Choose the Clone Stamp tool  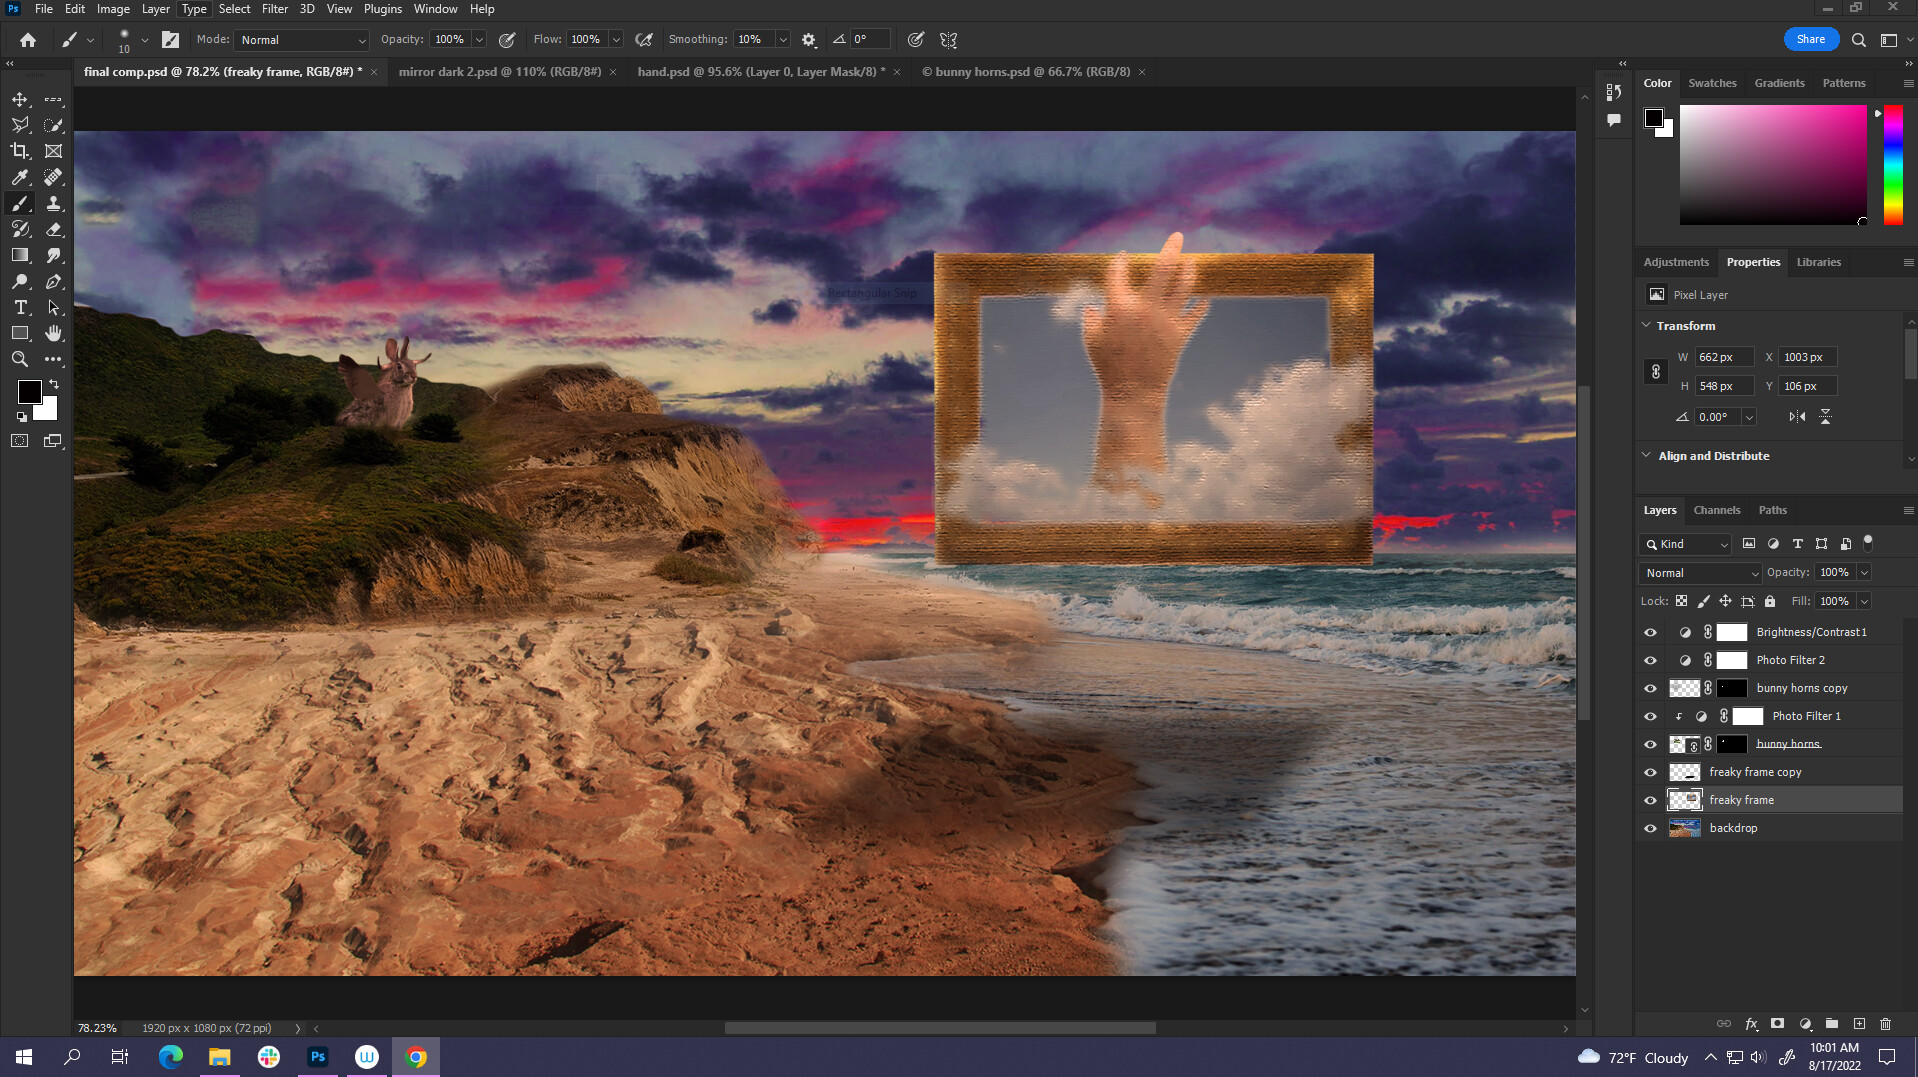55,203
